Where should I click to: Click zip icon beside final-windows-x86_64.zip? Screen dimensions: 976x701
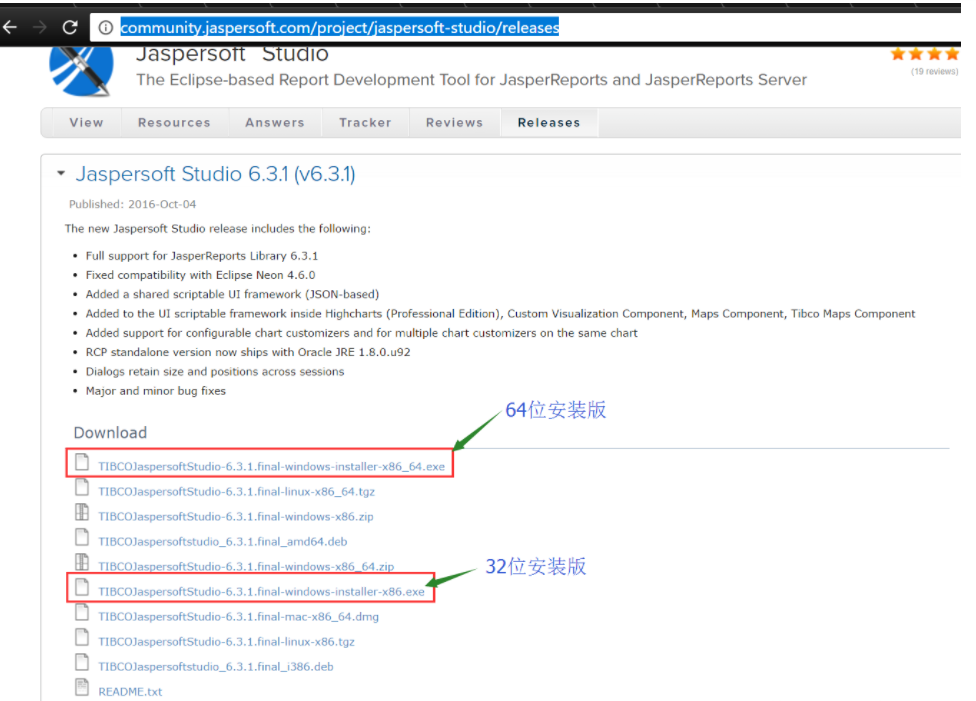click(x=82, y=562)
